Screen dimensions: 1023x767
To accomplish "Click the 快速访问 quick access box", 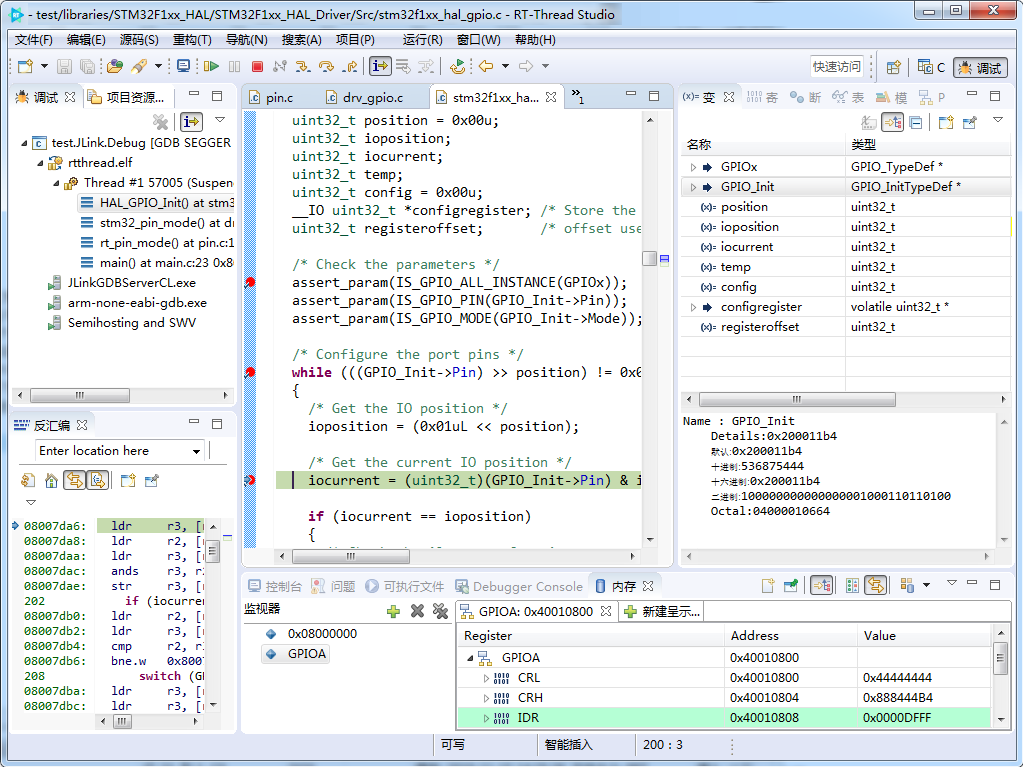I will (836, 67).
